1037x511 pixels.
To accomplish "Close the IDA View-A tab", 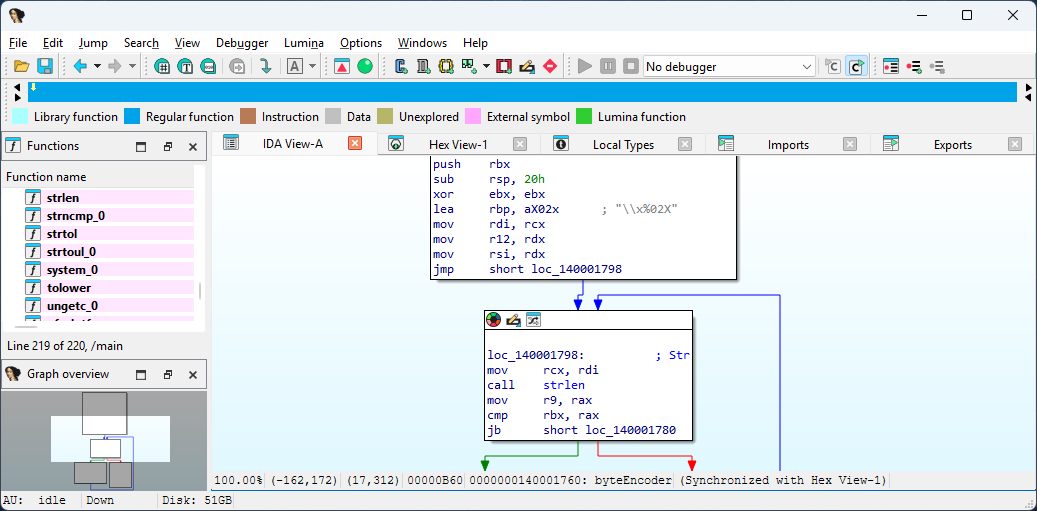I will 354,144.
